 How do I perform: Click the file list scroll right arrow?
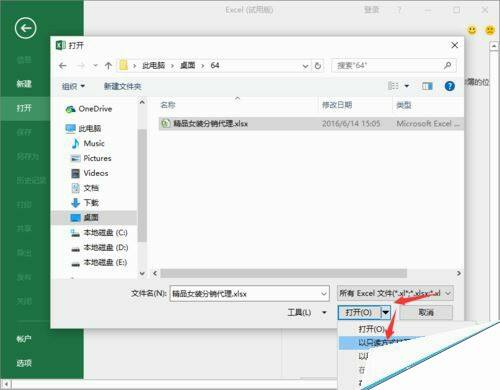(x=459, y=273)
